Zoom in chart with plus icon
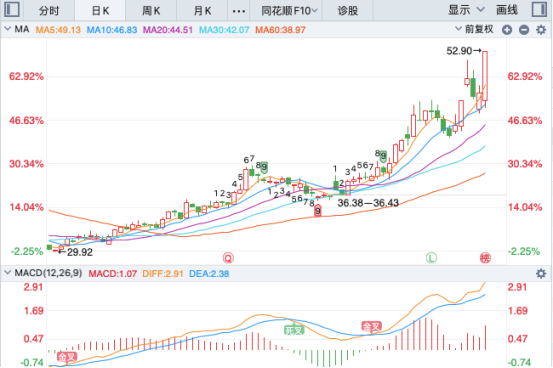Viewport: 553px width, 368px height. point(507,30)
